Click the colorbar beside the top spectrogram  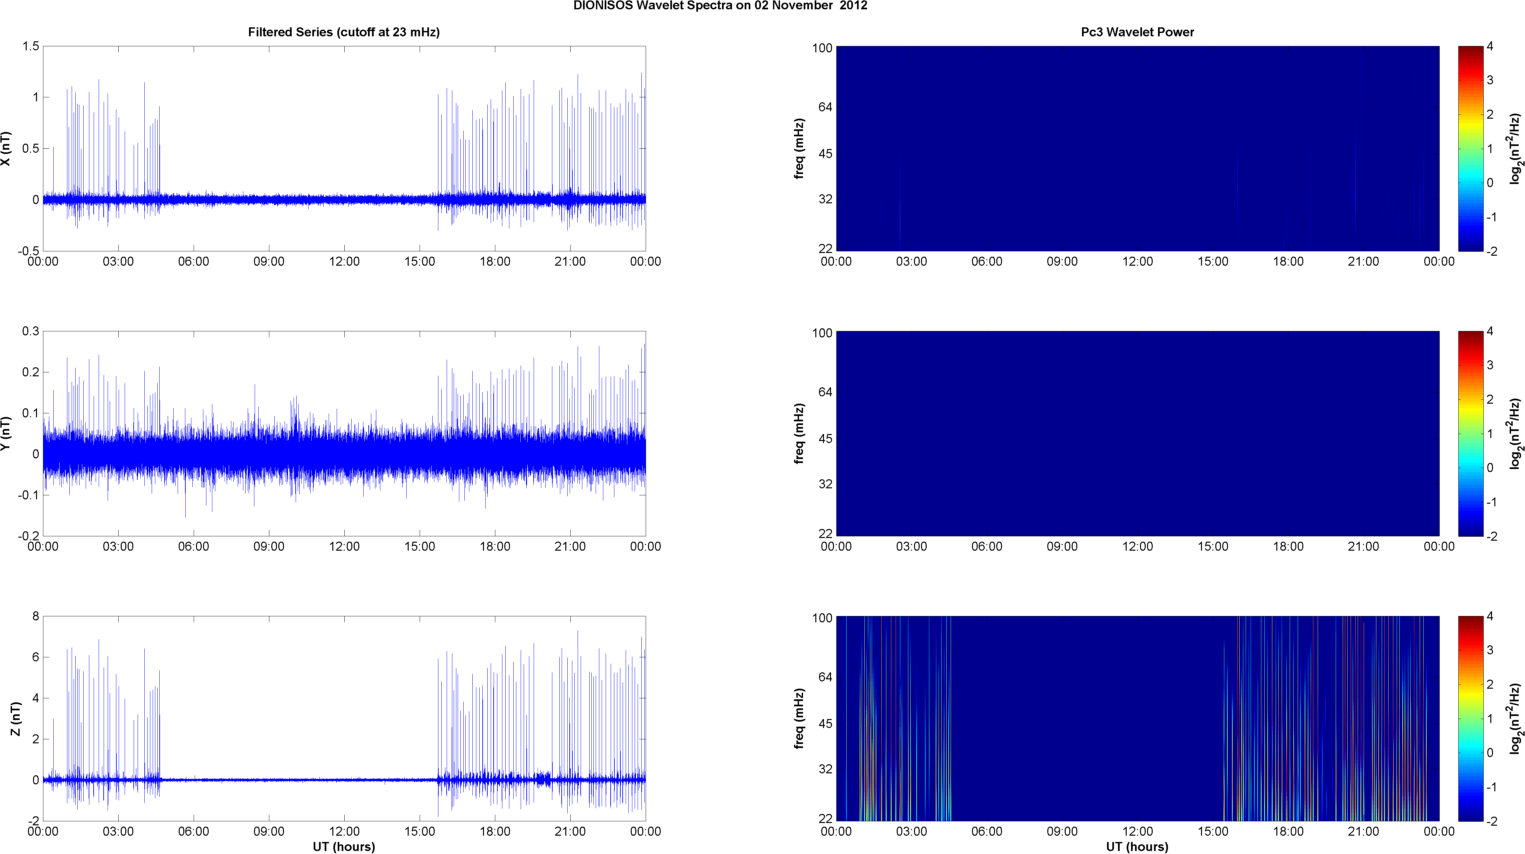click(1470, 148)
